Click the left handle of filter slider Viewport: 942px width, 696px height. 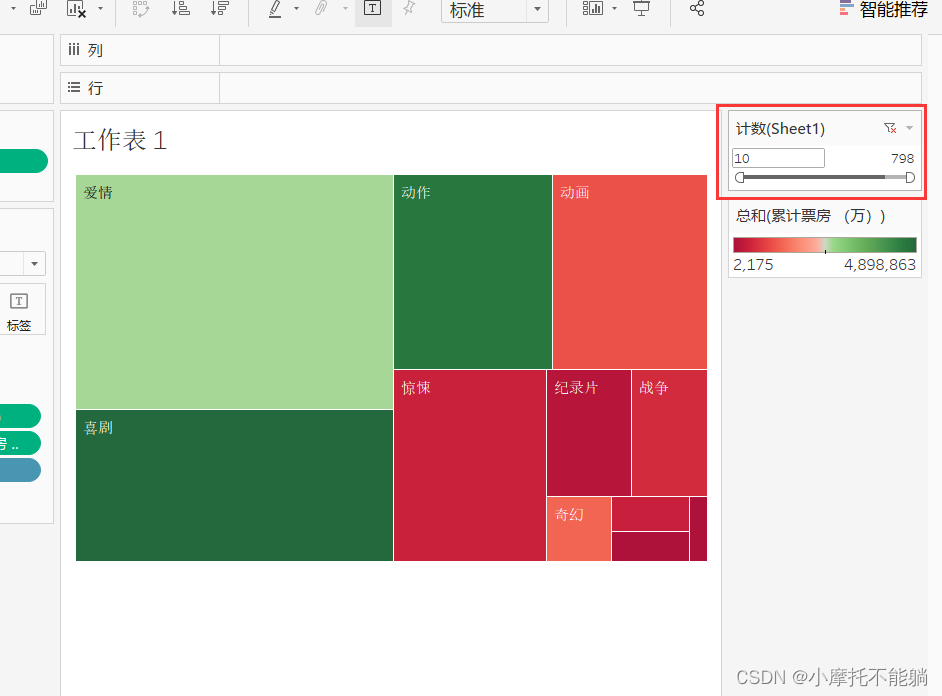740,177
